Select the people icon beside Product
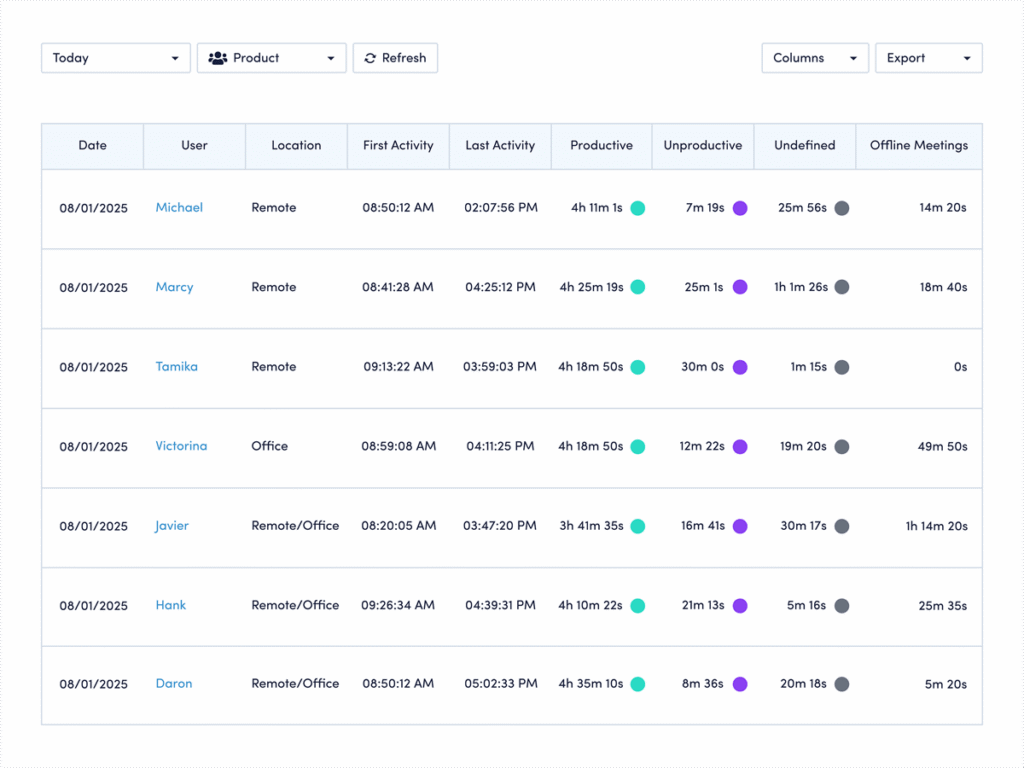Viewport: 1024px width, 768px height. 218,57
